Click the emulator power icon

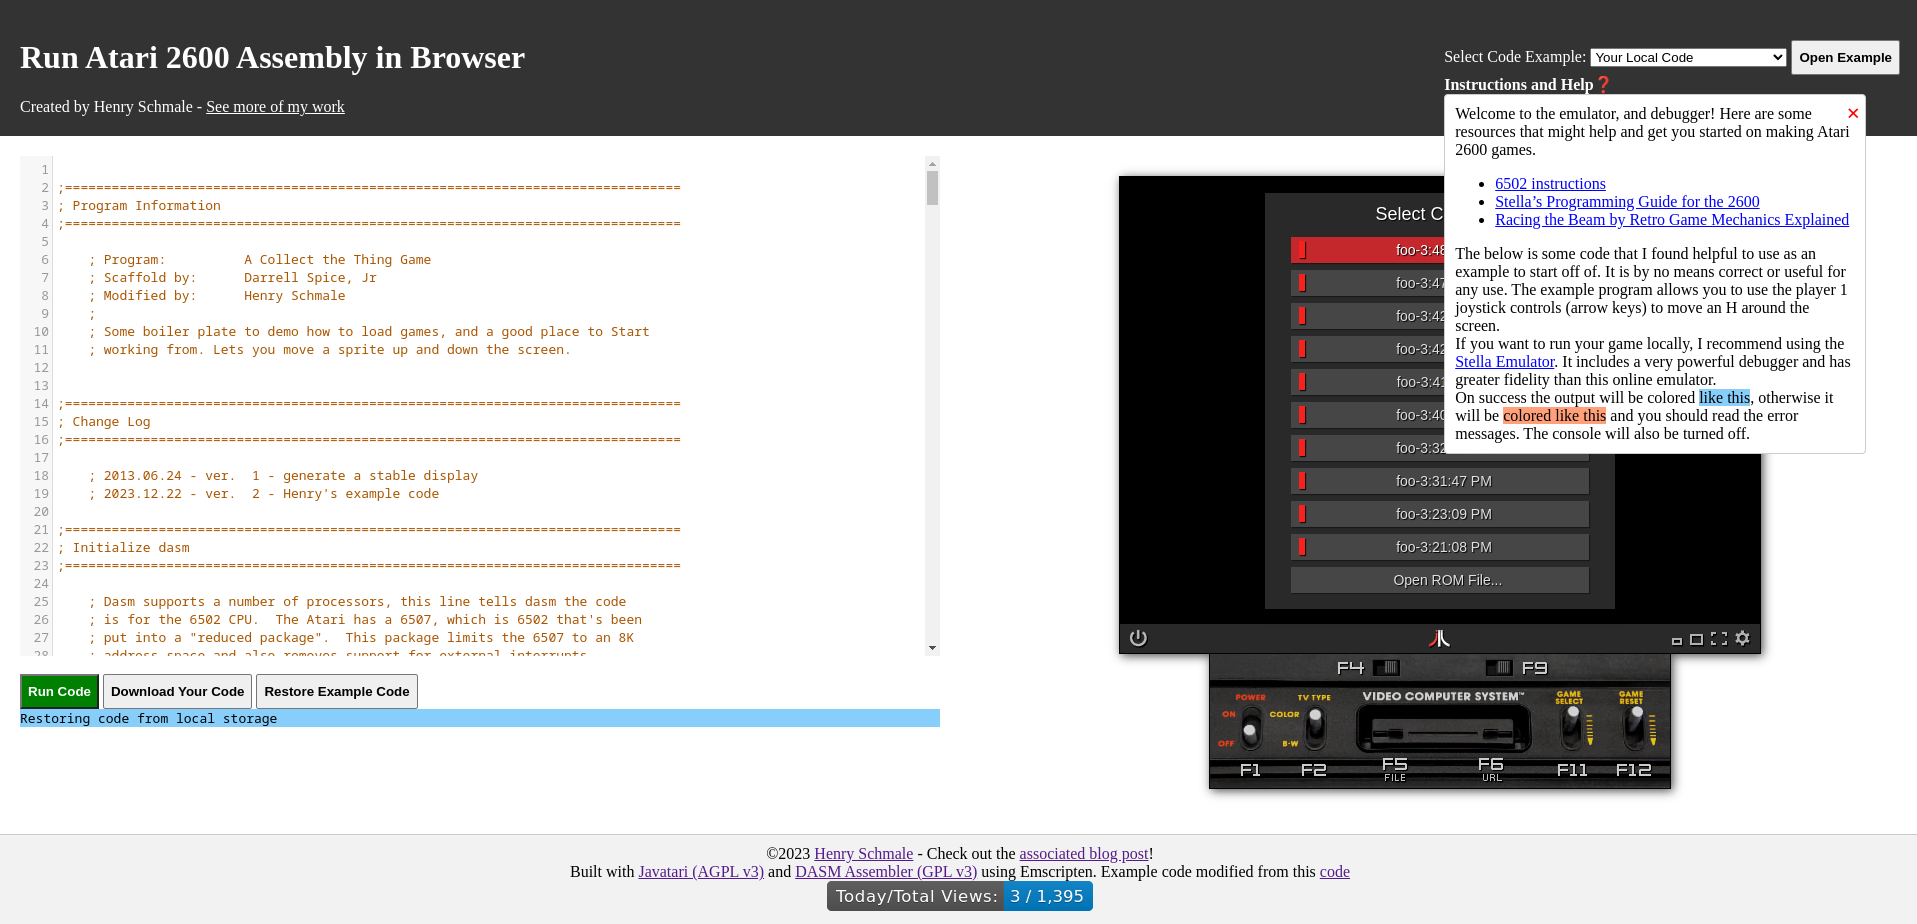tap(1138, 638)
